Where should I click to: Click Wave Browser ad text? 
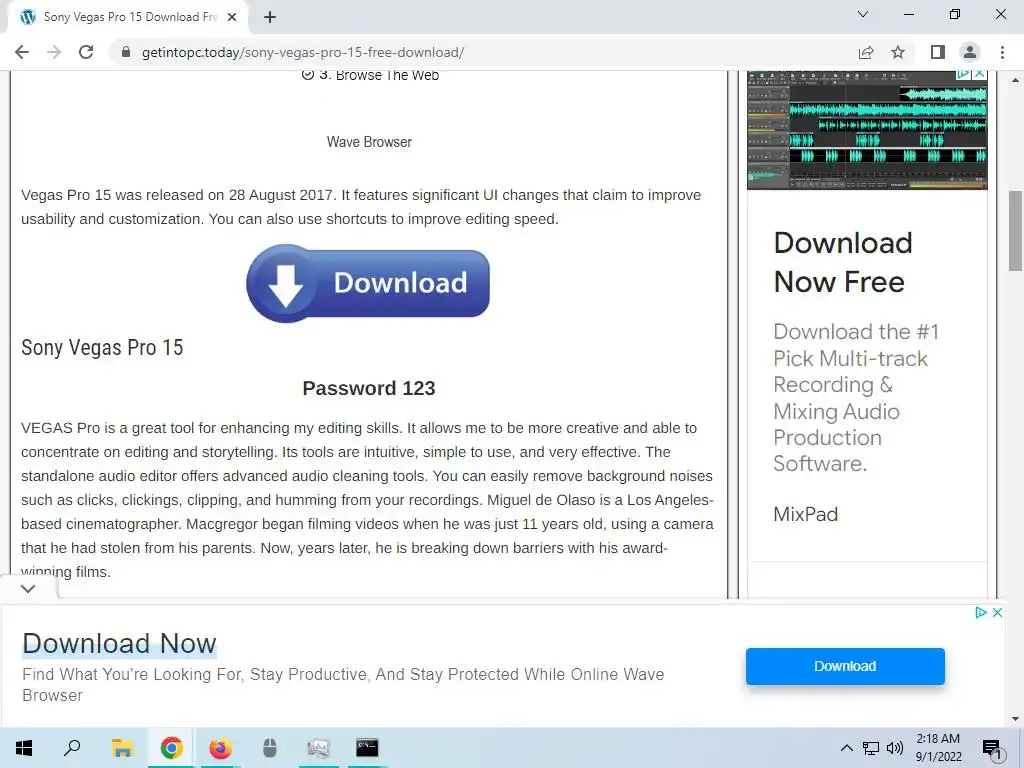(x=369, y=142)
